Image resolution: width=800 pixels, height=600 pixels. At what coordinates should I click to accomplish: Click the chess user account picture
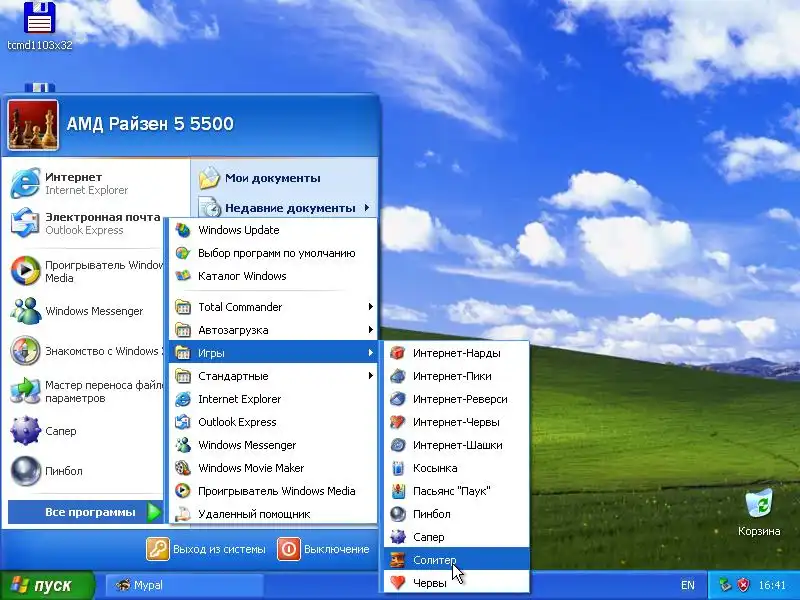tap(33, 124)
